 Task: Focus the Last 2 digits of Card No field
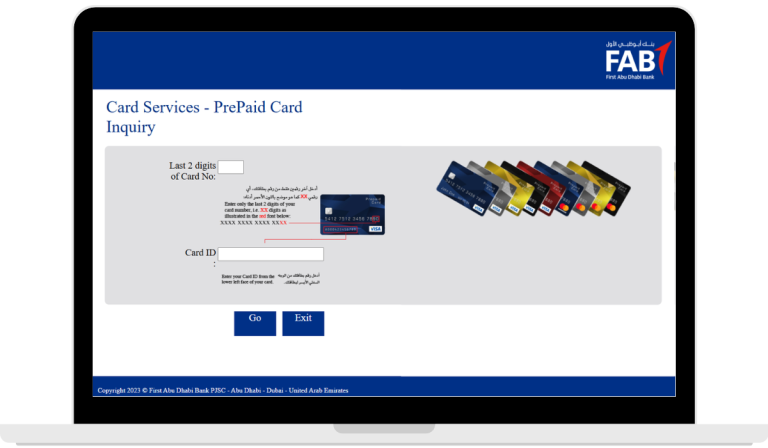pyautogui.click(x=231, y=167)
